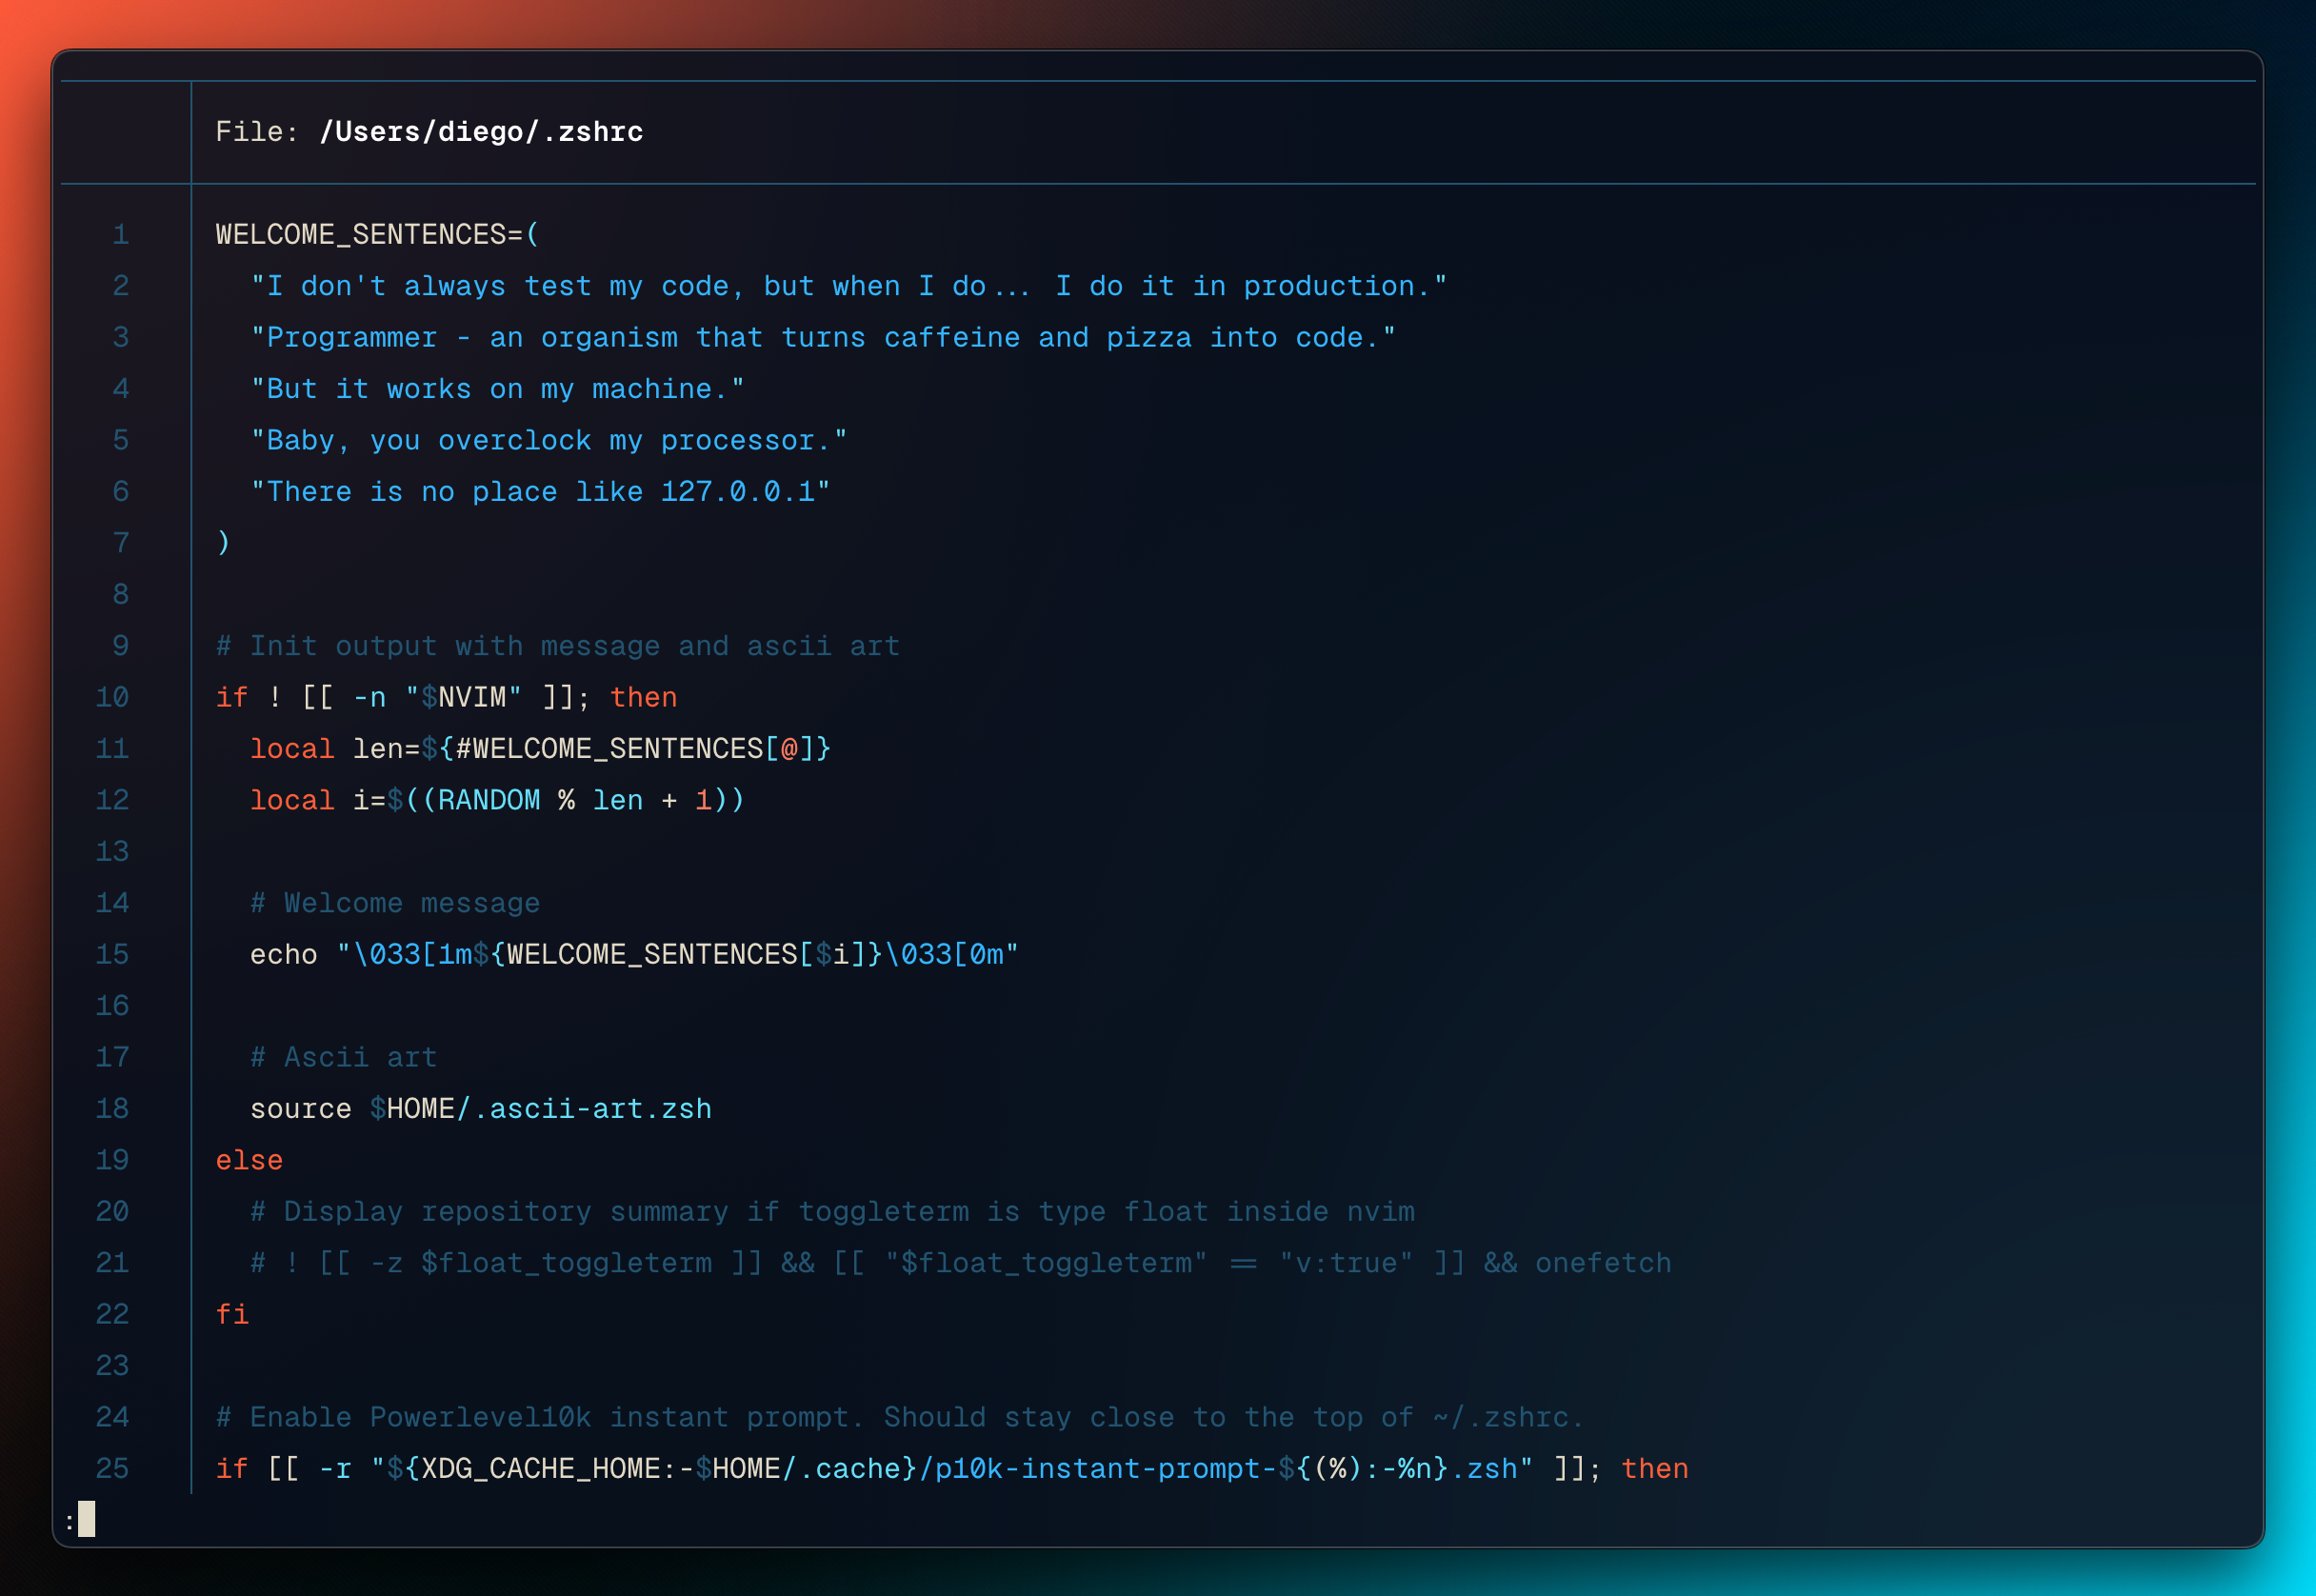Click line number 6 in the gutter
2316x1596 pixels.
tap(121, 492)
